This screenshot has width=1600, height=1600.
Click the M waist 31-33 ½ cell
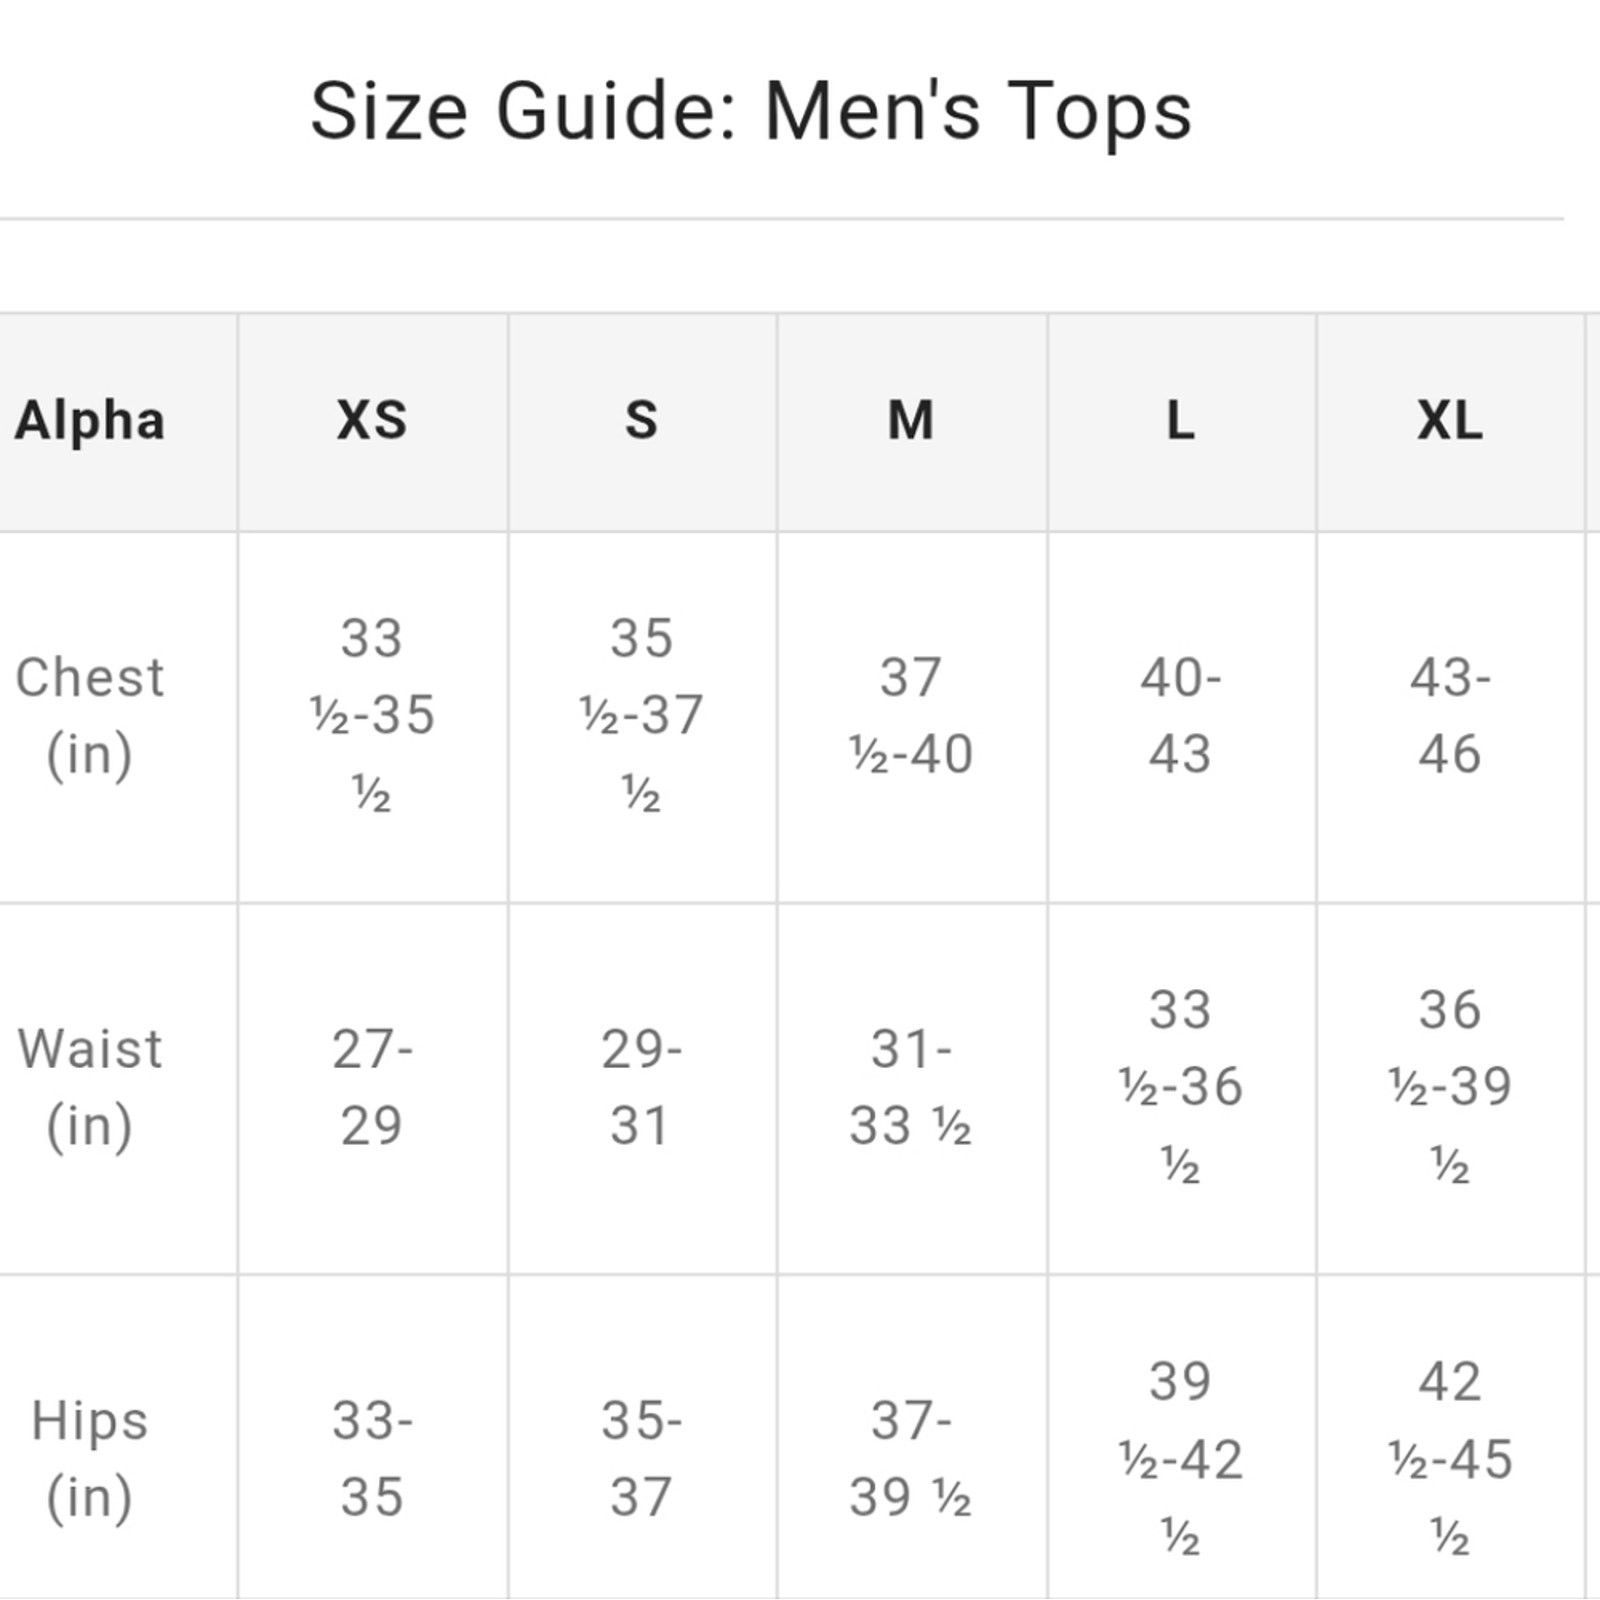coord(912,1088)
